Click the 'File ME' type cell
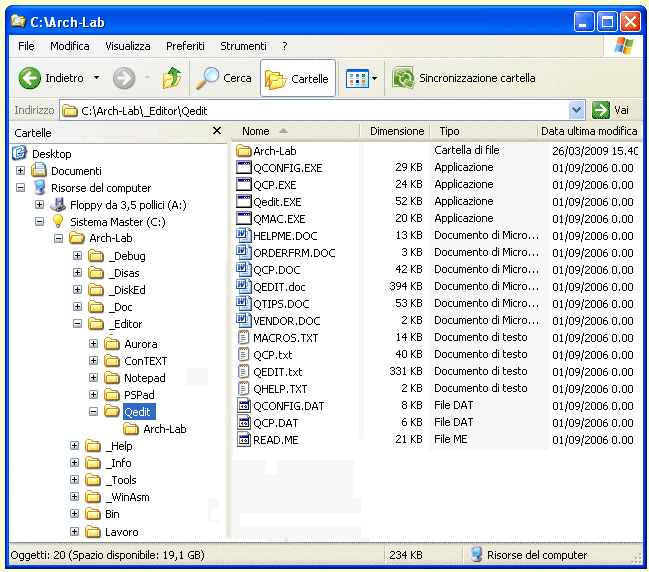 [451, 439]
